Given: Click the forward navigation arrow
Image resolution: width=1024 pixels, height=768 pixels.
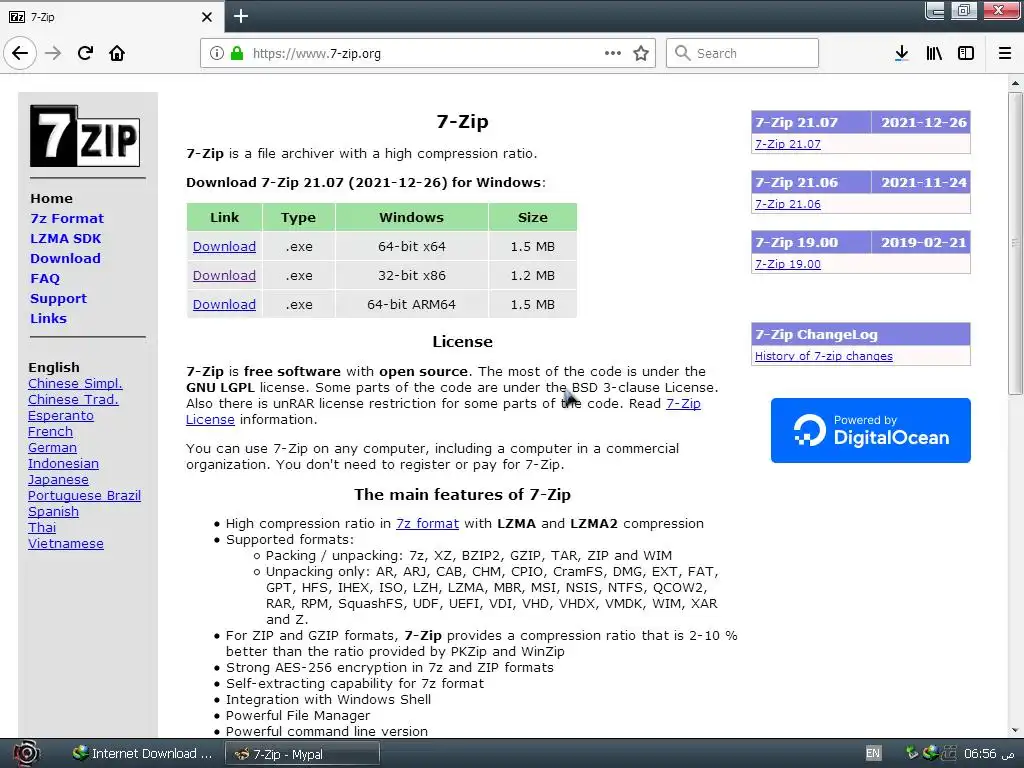Looking at the screenshot, I should click(53, 53).
